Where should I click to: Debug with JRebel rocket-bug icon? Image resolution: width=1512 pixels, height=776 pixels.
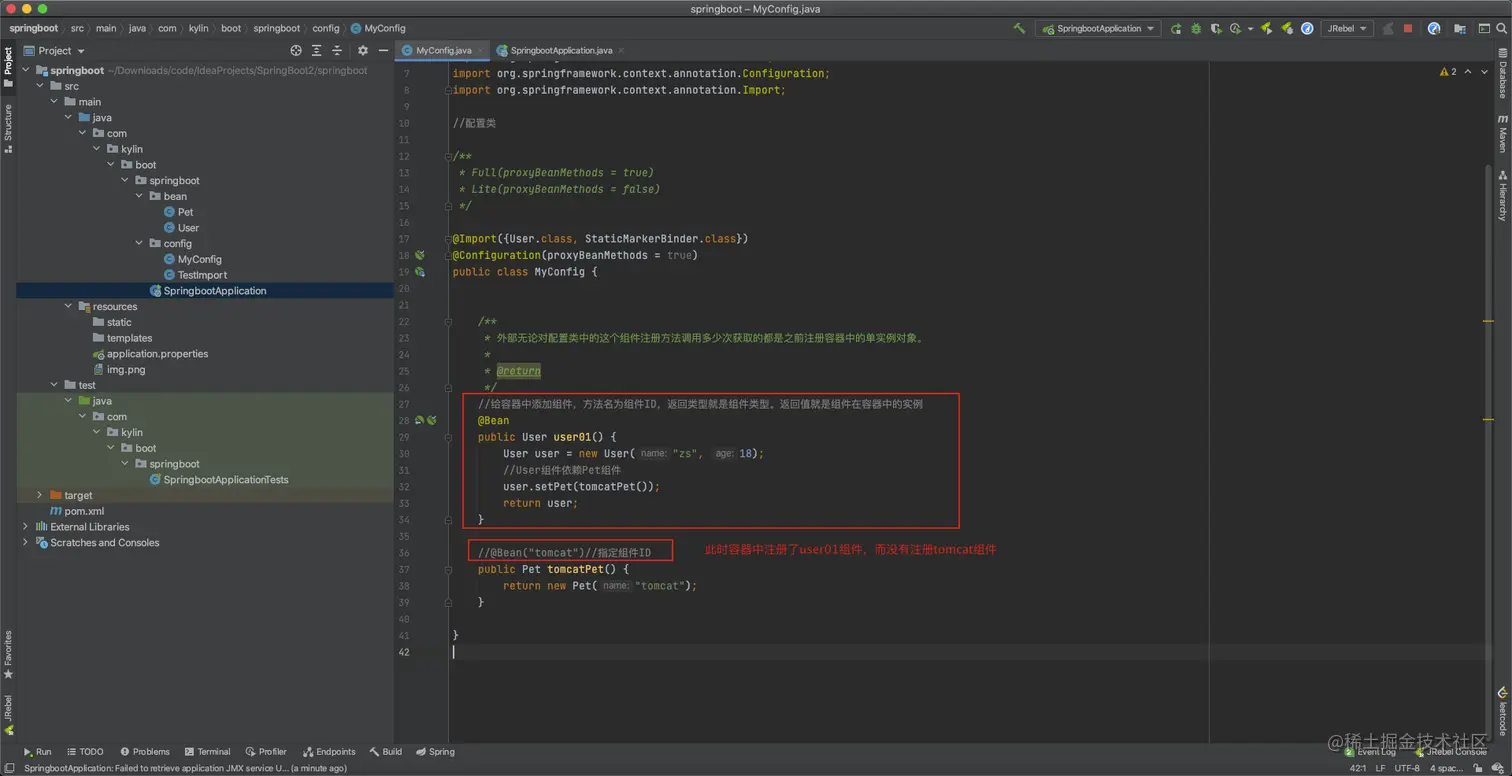click(x=1287, y=28)
